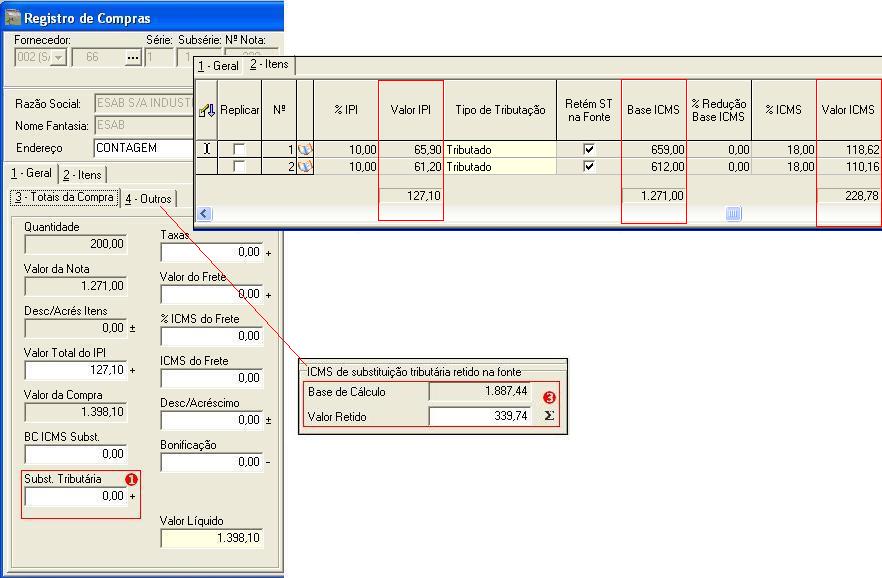Screen dimensions: 882x578
Task: Click the grid sort icon in header
Action: 207,110
